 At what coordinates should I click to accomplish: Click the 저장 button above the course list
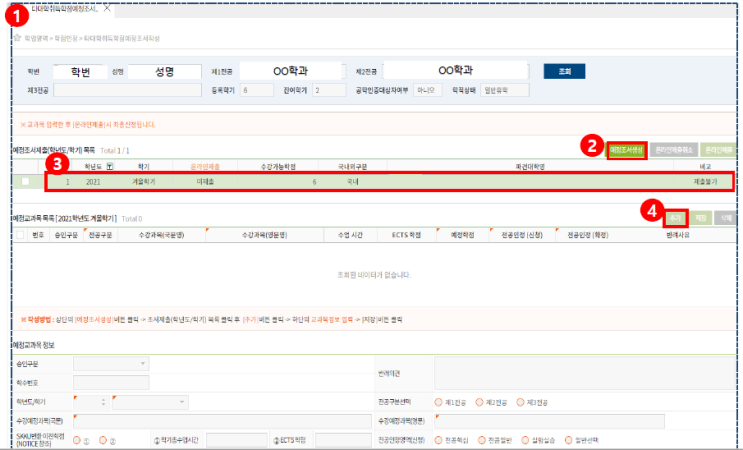[x=700, y=218]
